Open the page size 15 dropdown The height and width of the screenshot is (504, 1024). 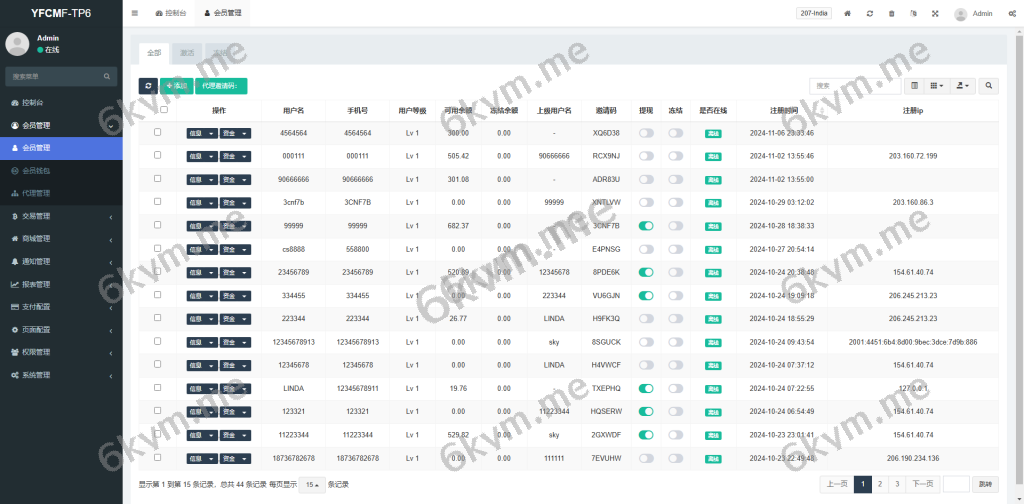(313, 484)
